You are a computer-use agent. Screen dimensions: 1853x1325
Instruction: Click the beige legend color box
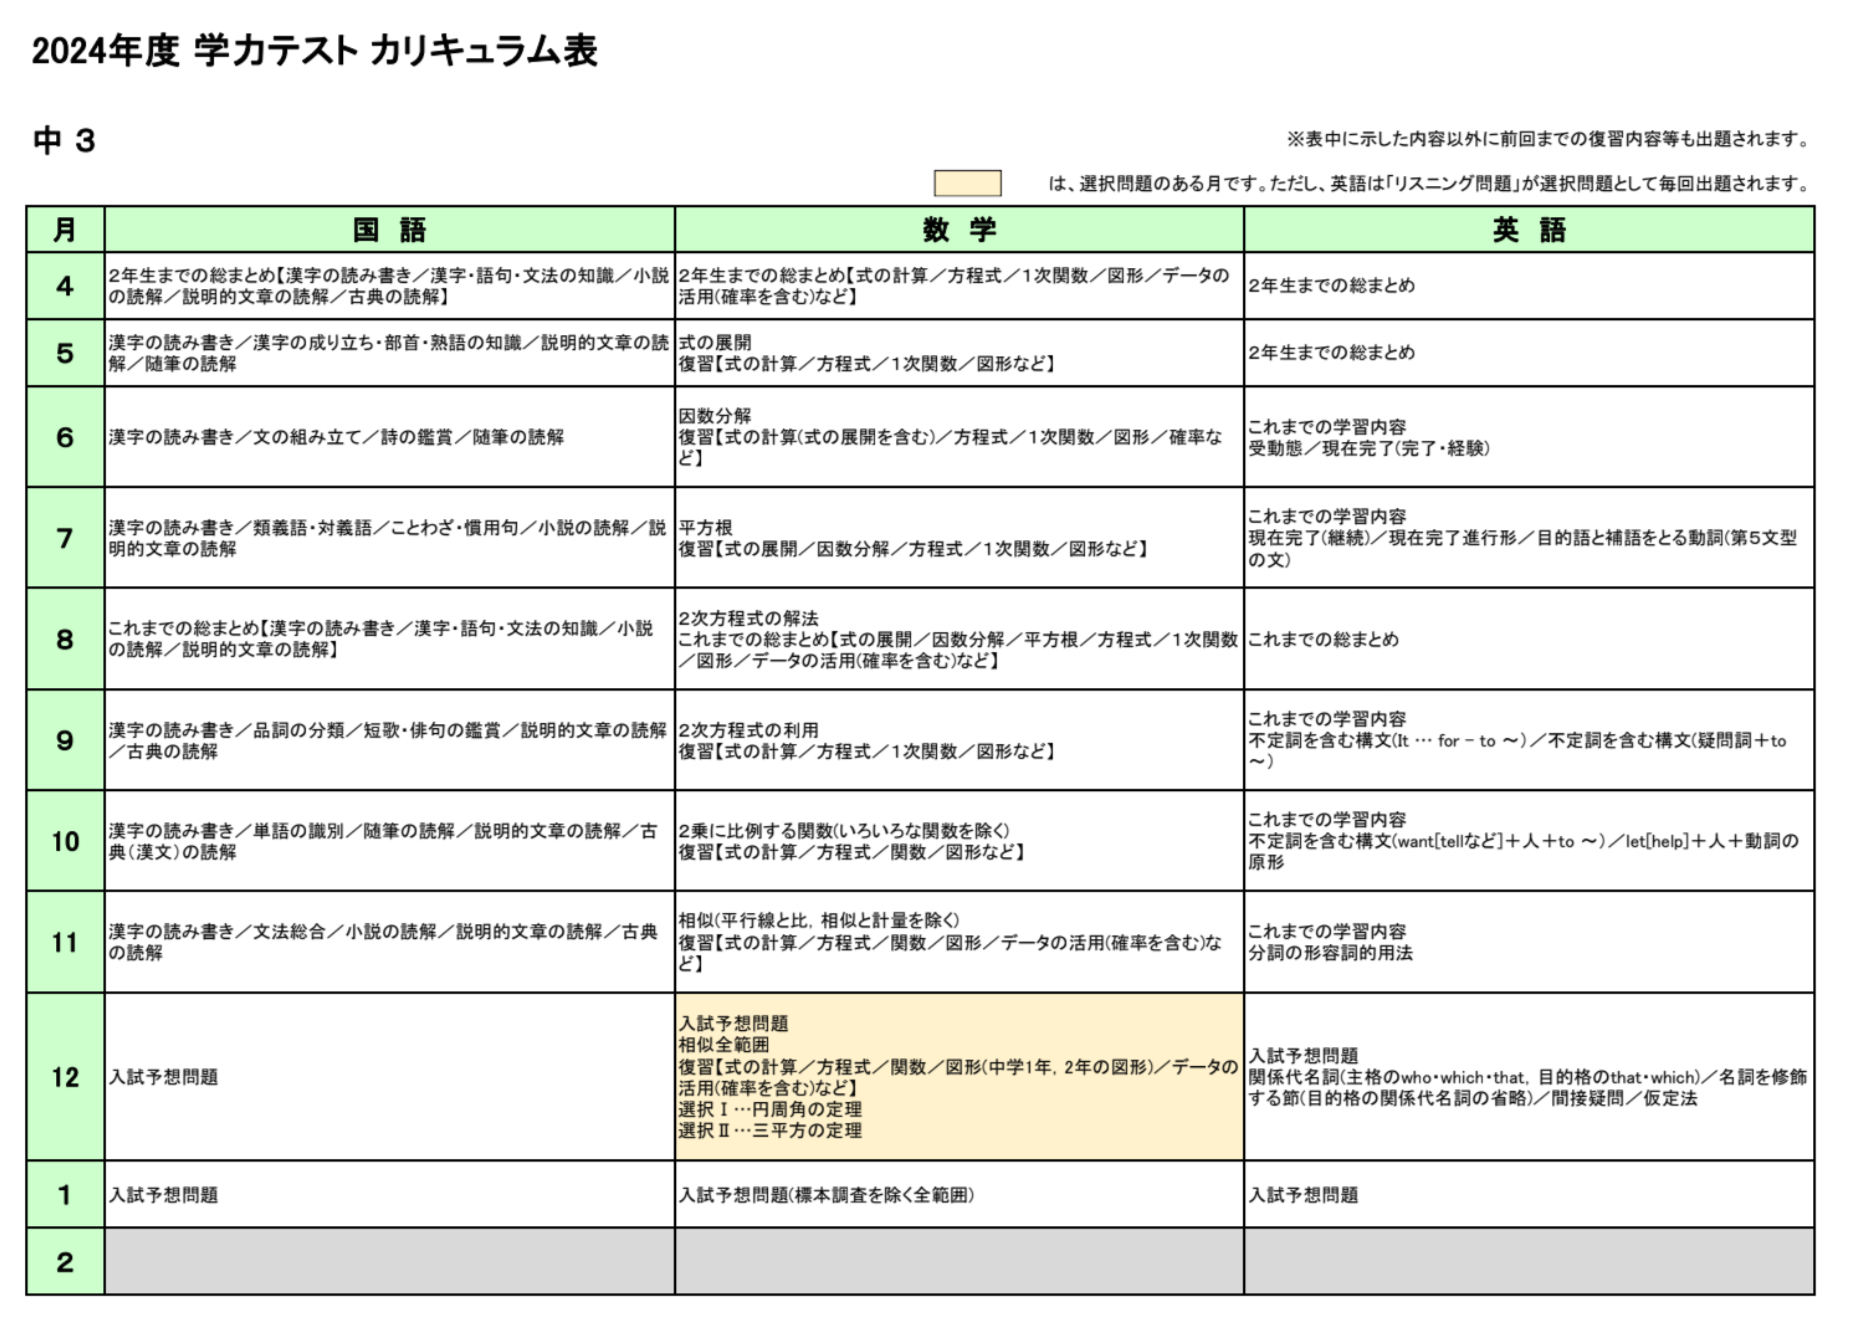pyautogui.click(x=966, y=183)
